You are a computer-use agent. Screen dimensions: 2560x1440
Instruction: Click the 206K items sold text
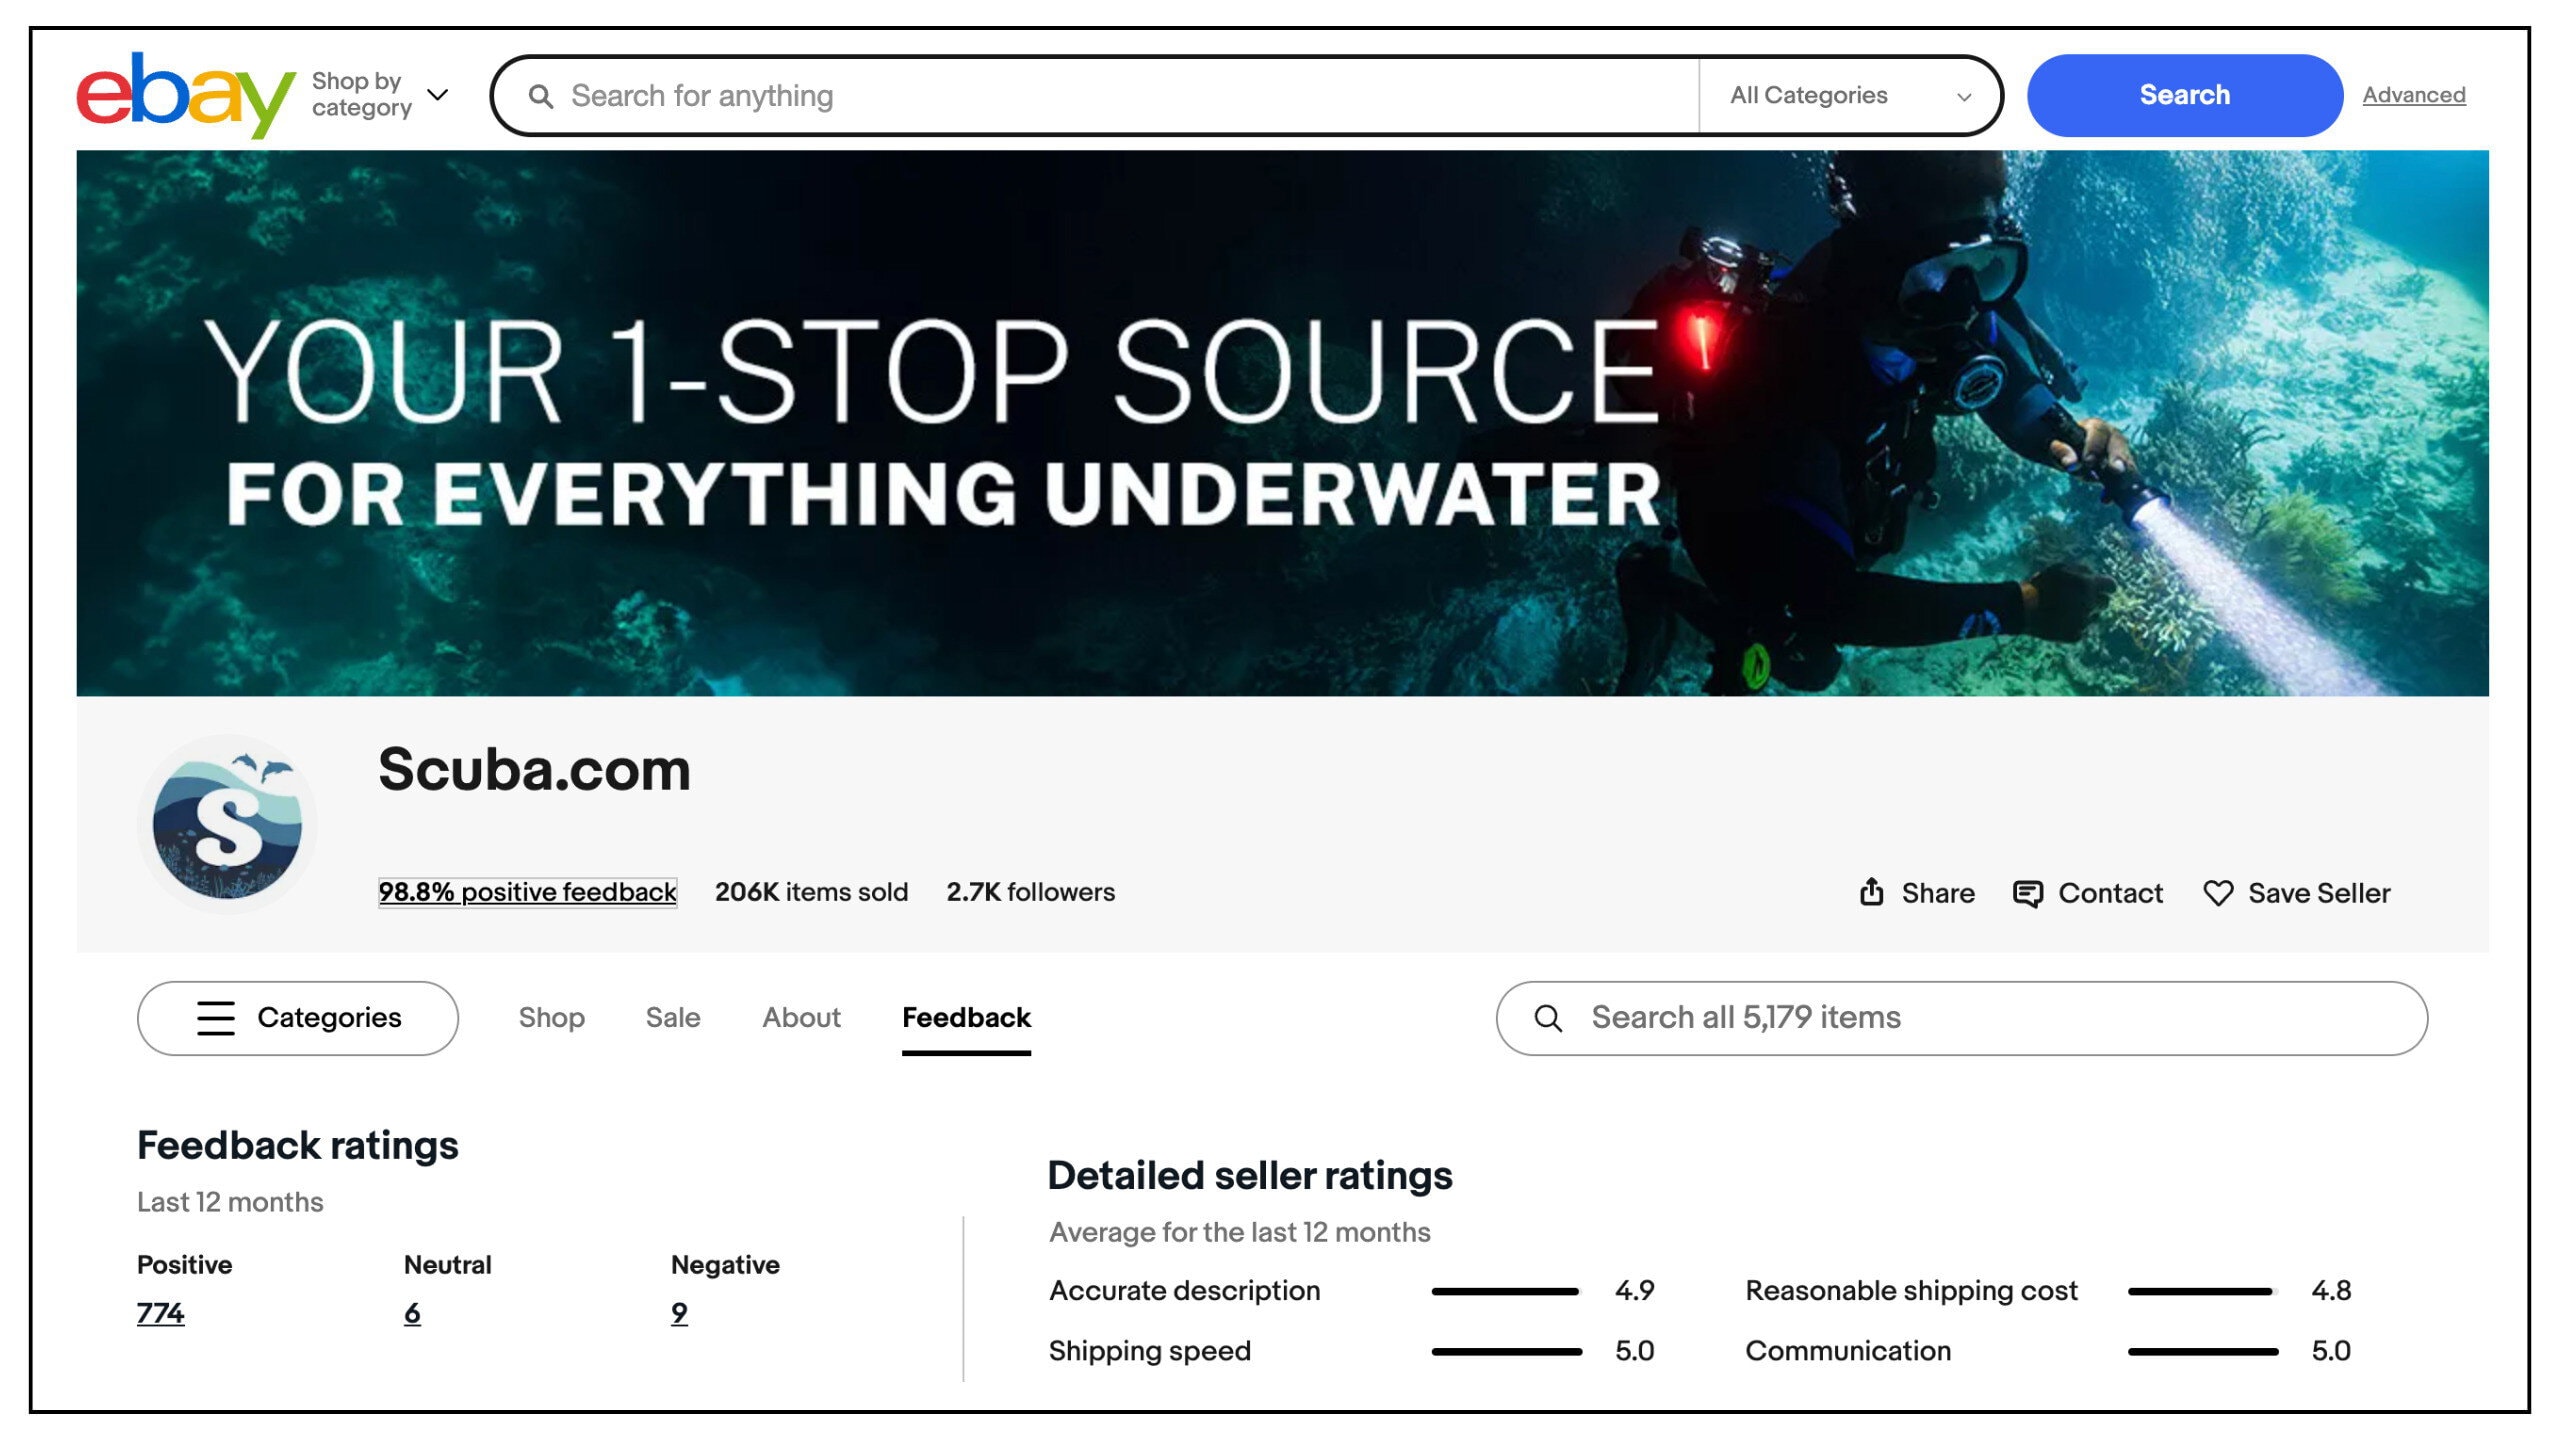point(811,892)
